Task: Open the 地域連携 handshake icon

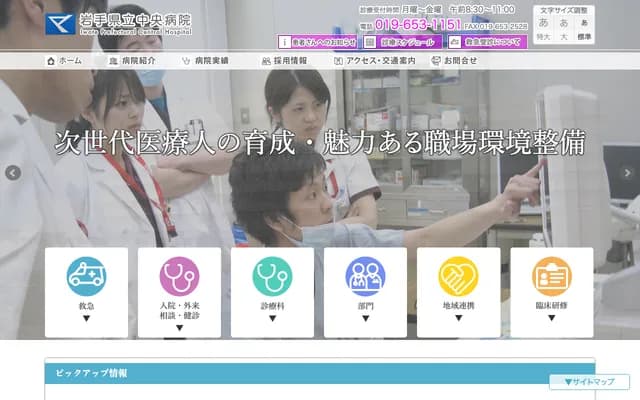Action: point(458,276)
